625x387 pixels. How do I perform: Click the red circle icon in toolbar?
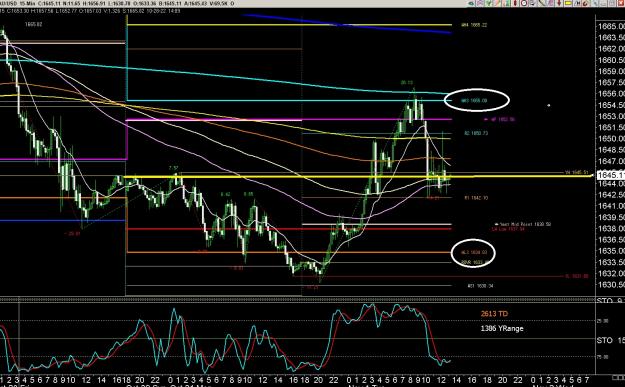pos(524,3)
